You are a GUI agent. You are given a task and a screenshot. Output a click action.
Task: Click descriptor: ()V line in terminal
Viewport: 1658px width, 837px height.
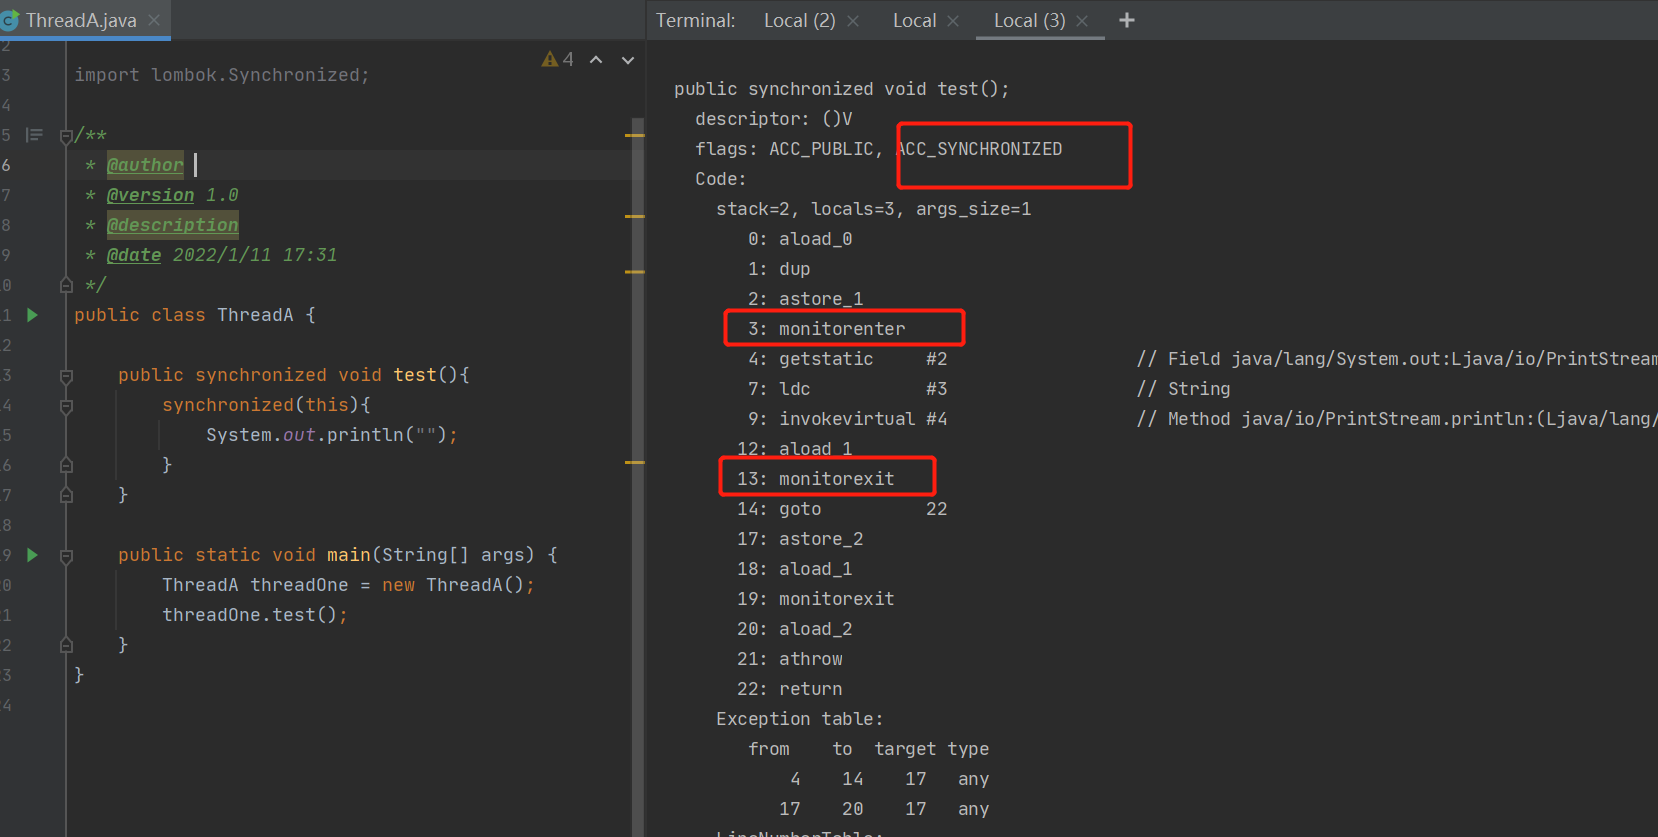[774, 119]
